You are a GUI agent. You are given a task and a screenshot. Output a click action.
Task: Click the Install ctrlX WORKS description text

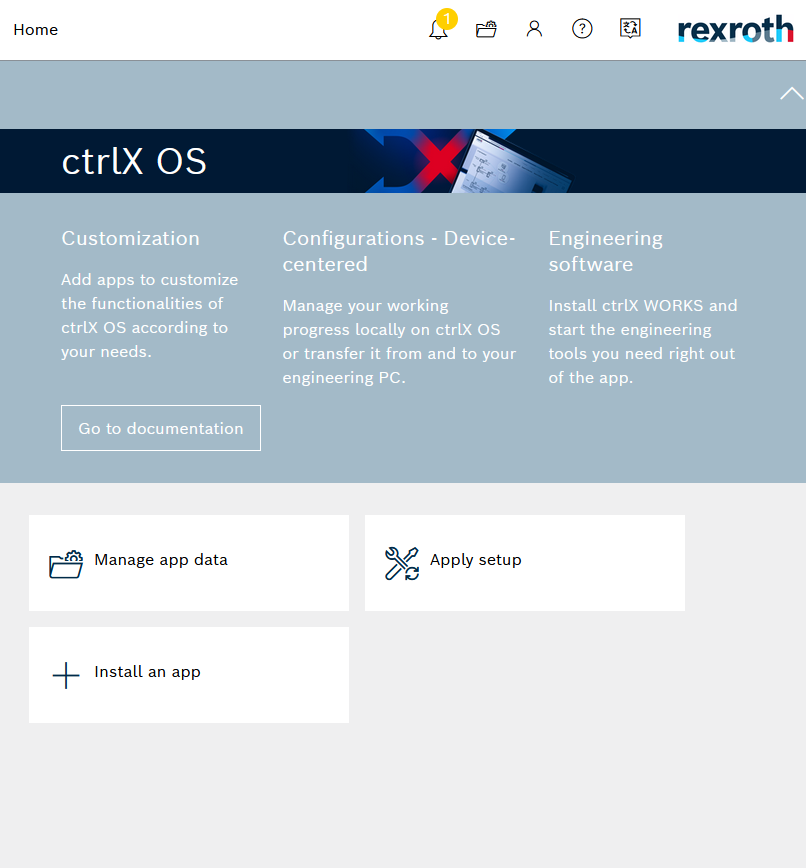(x=643, y=342)
